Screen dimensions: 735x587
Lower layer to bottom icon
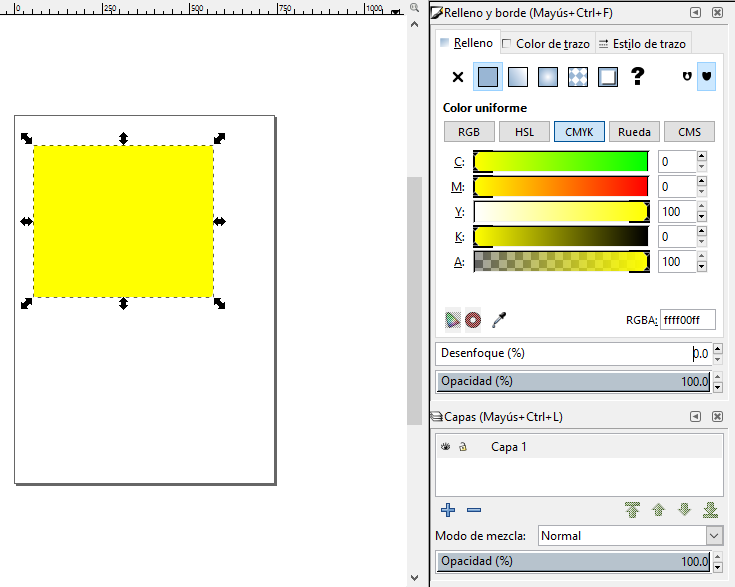coord(711,510)
